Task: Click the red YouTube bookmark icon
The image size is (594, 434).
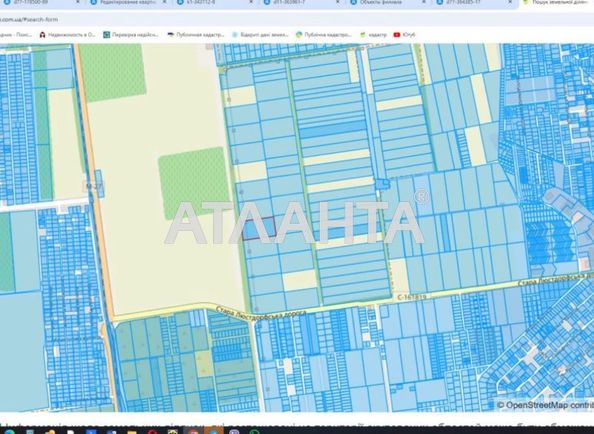Action: (397, 35)
